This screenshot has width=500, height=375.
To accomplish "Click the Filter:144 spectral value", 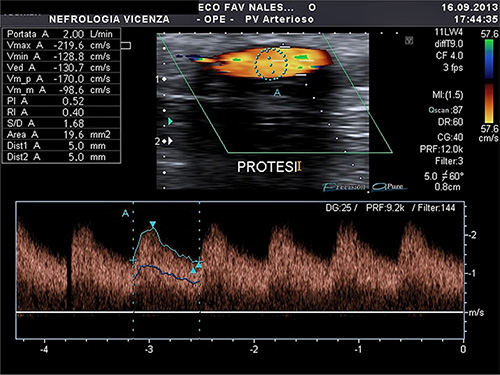I will [436, 208].
